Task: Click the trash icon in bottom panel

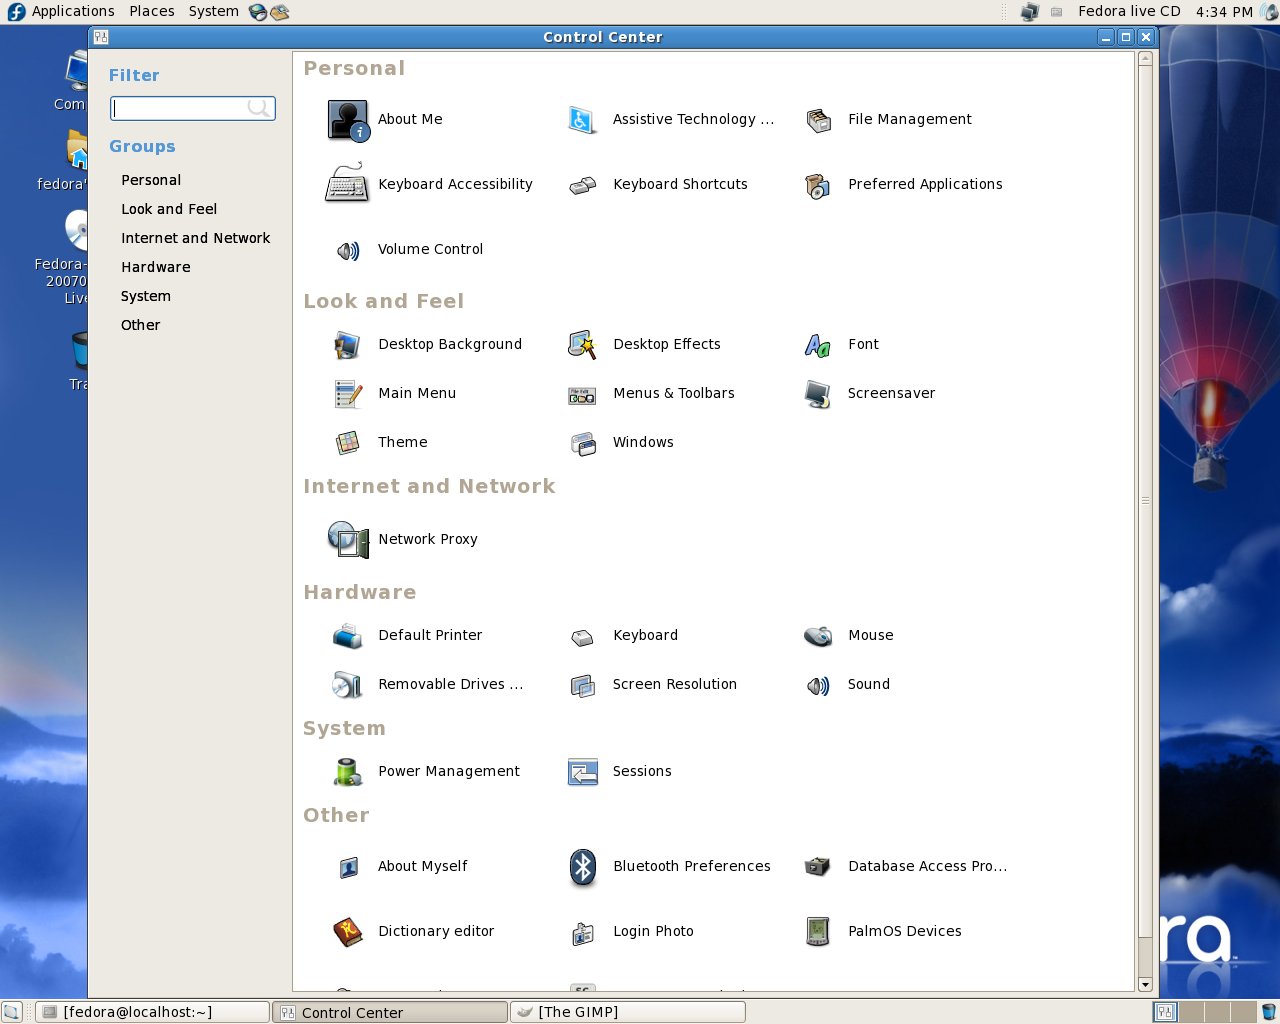Action: click(x=1268, y=1012)
